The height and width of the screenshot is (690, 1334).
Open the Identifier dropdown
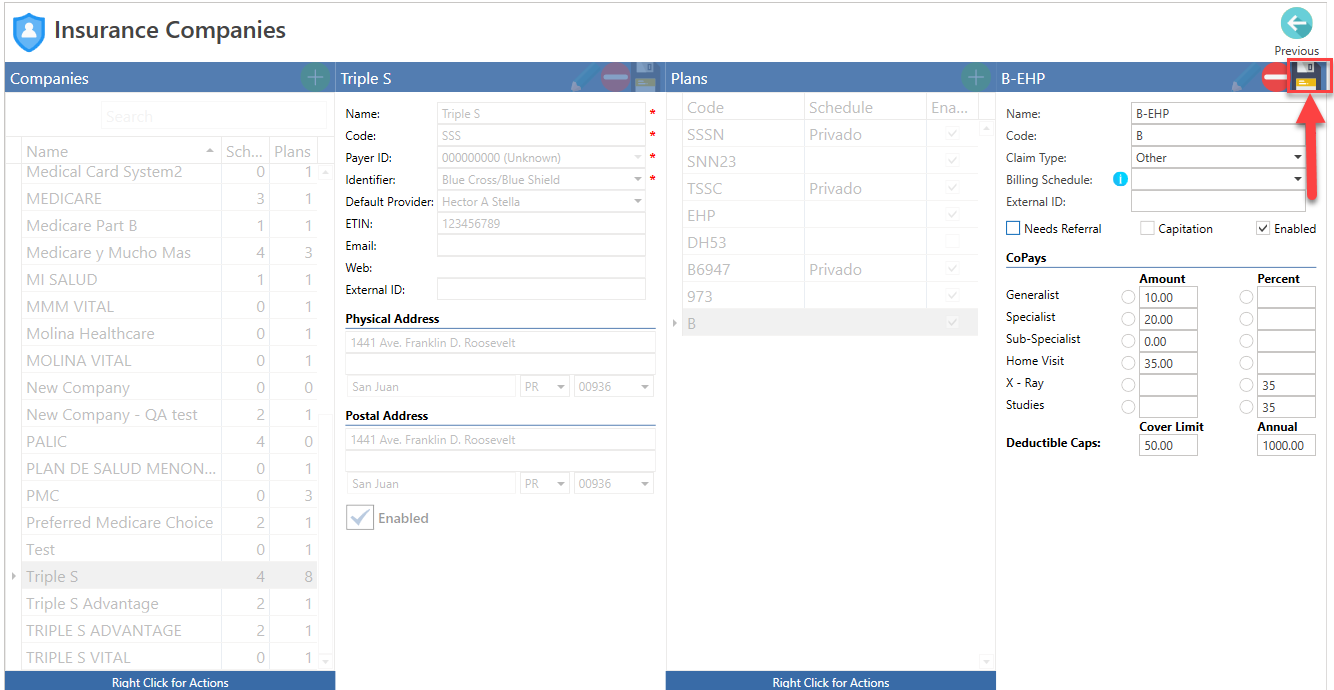coord(637,180)
